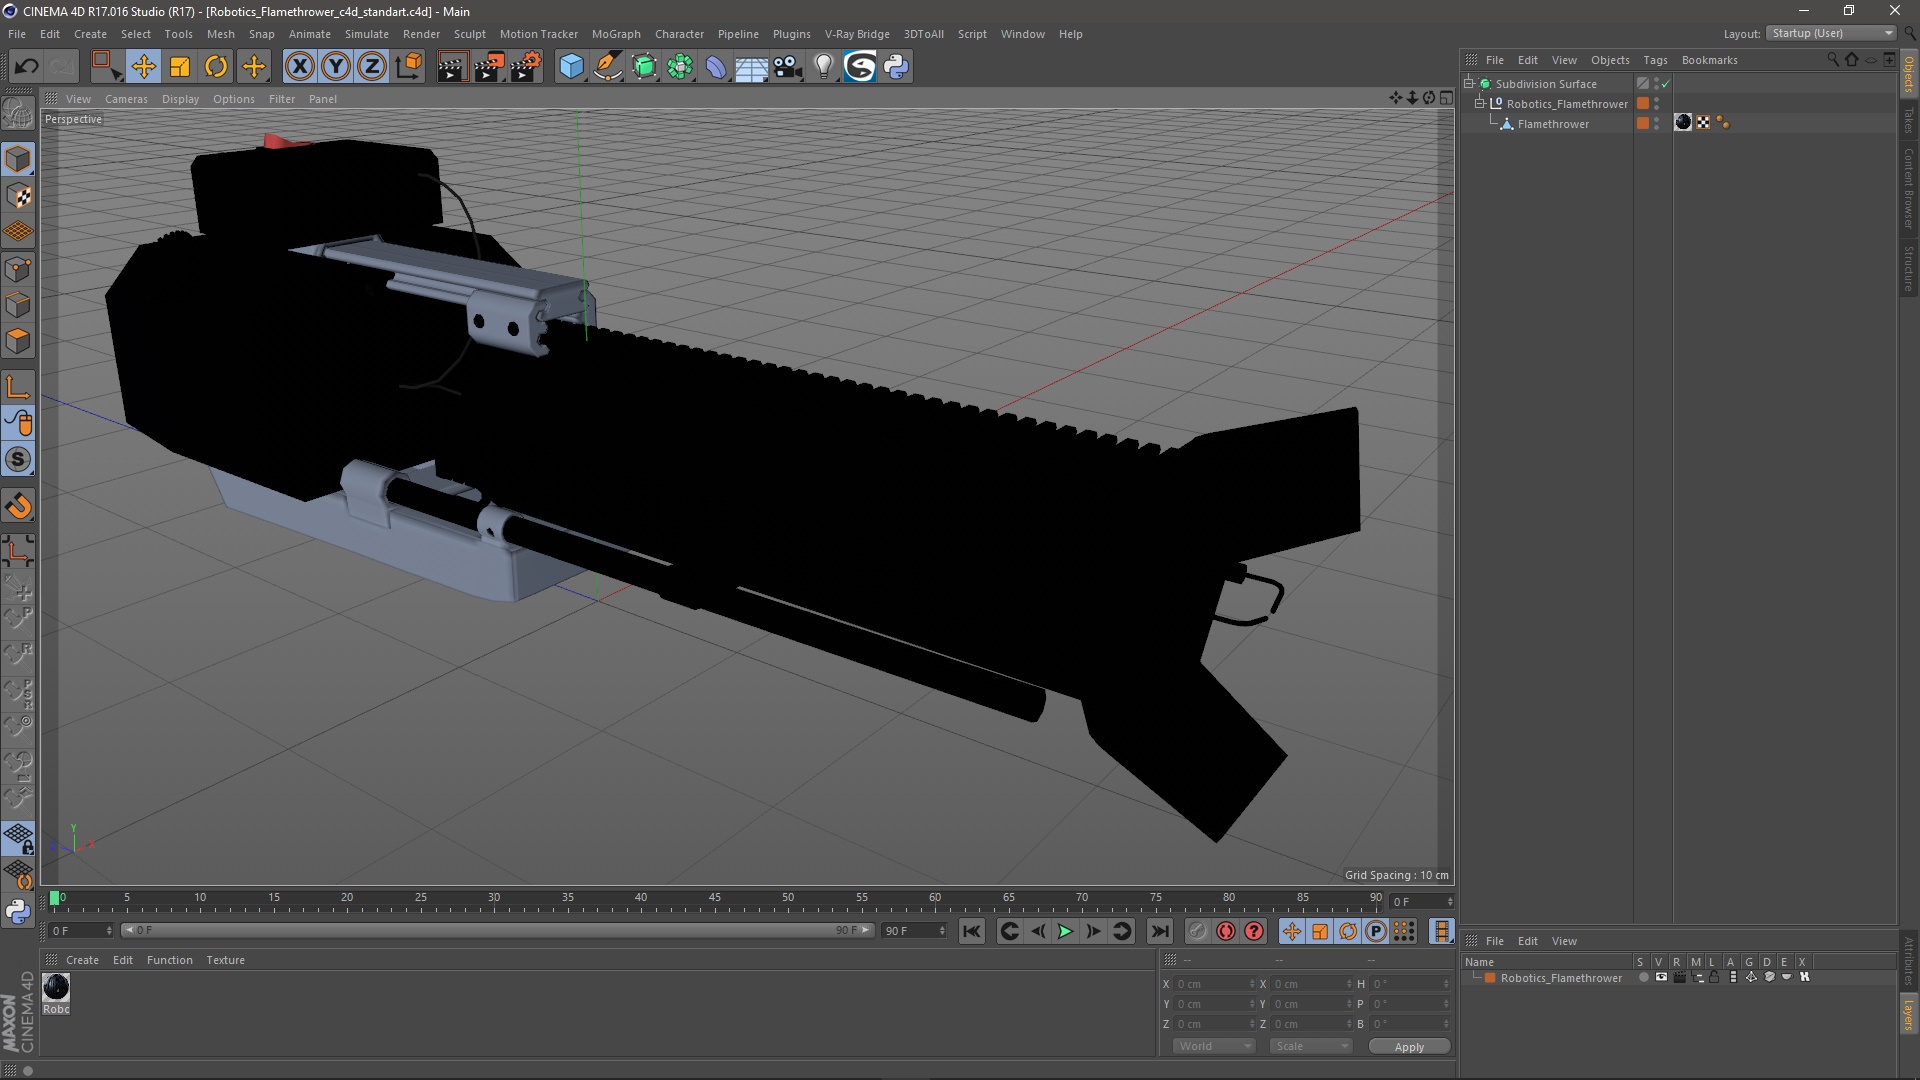Image resolution: width=1920 pixels, height=1080 pixels.
Task: Open material manager Create menu
Action: tap(82, 960)
